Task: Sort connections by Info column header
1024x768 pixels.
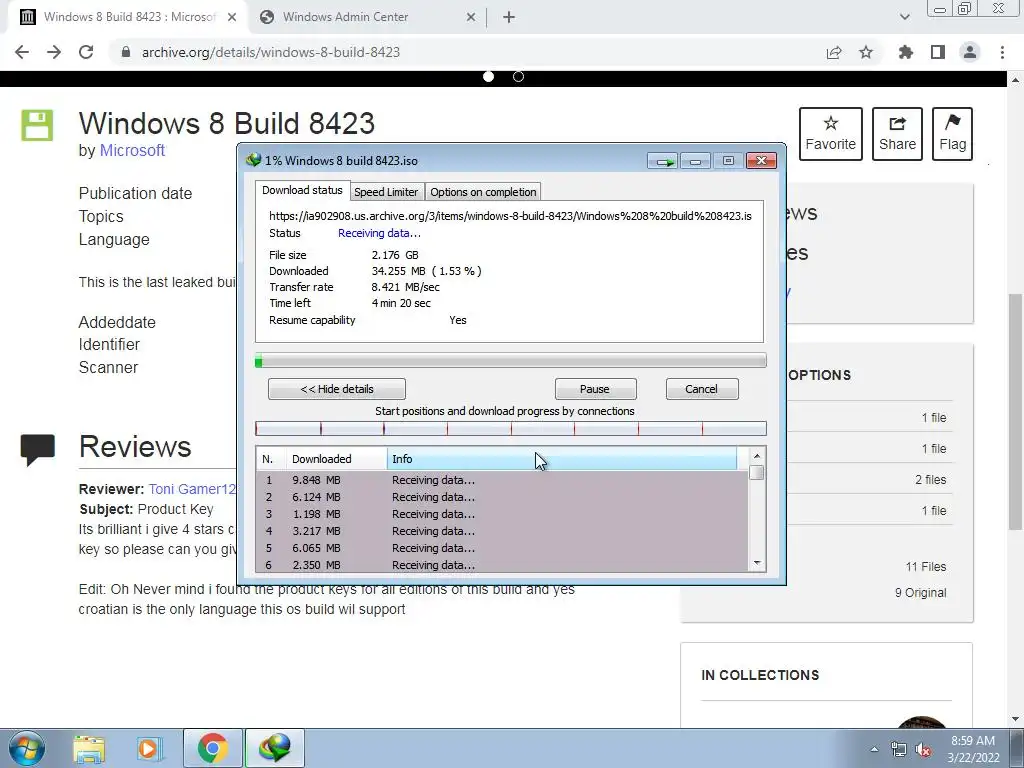Action: [562, 459]
